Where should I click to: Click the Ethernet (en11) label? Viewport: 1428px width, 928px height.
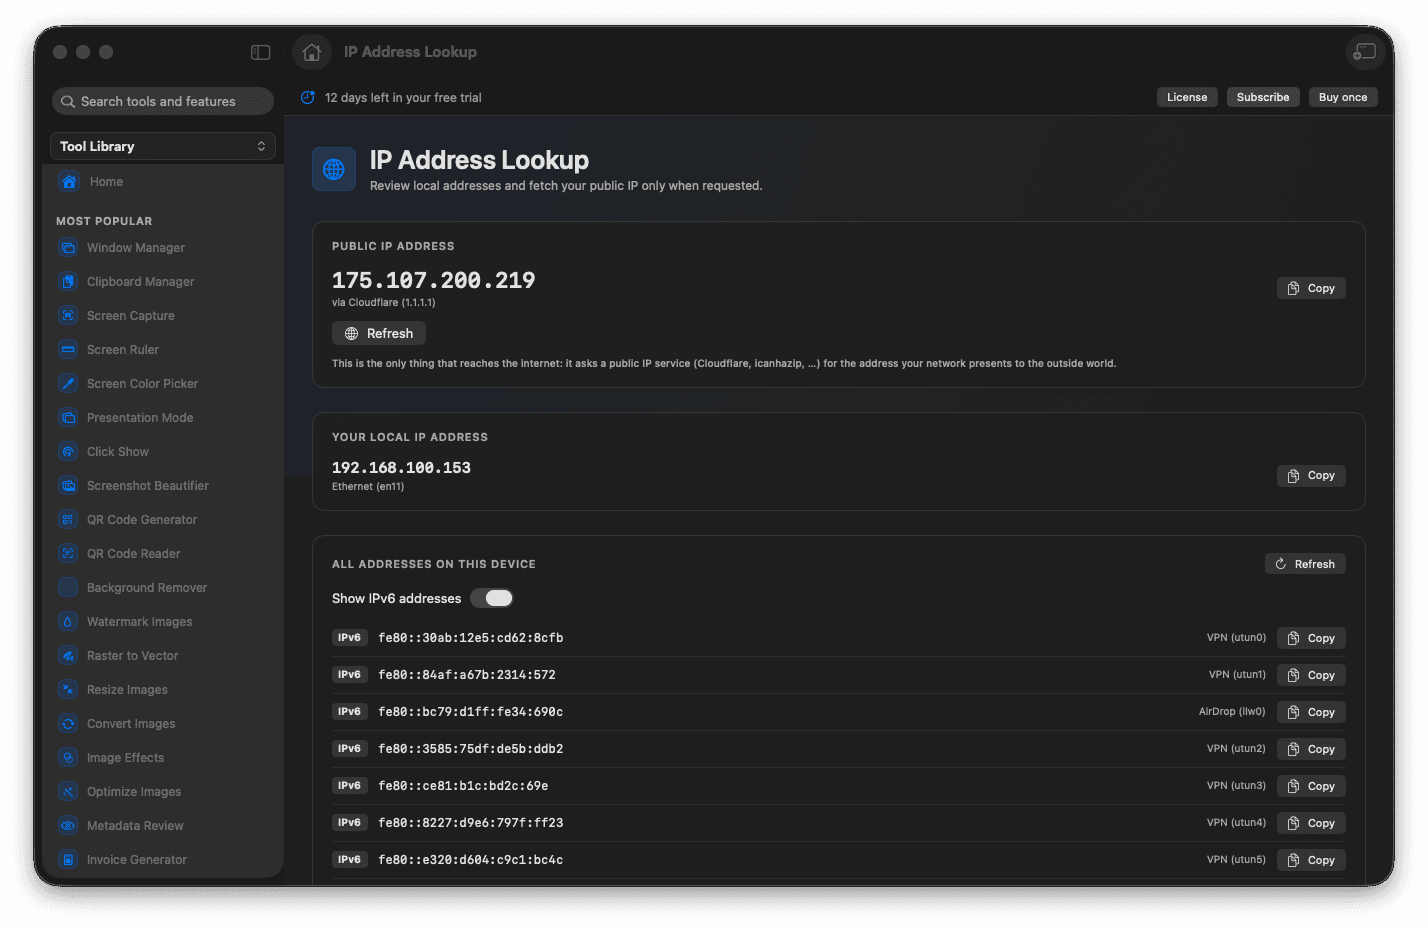coord(368,487)
